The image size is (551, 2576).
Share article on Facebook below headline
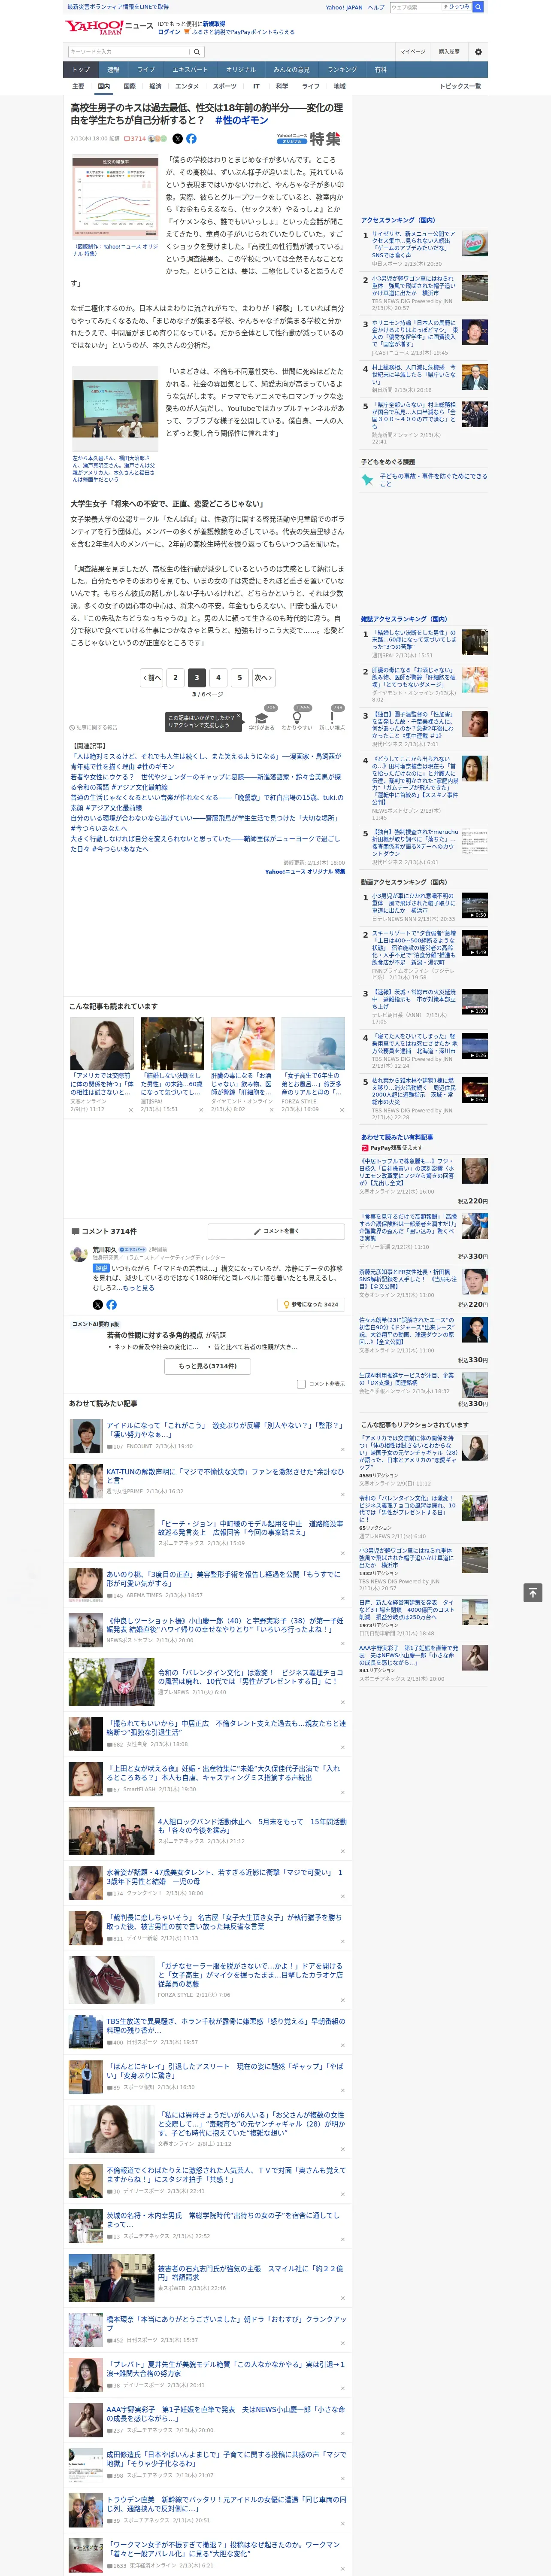[191, 139]
